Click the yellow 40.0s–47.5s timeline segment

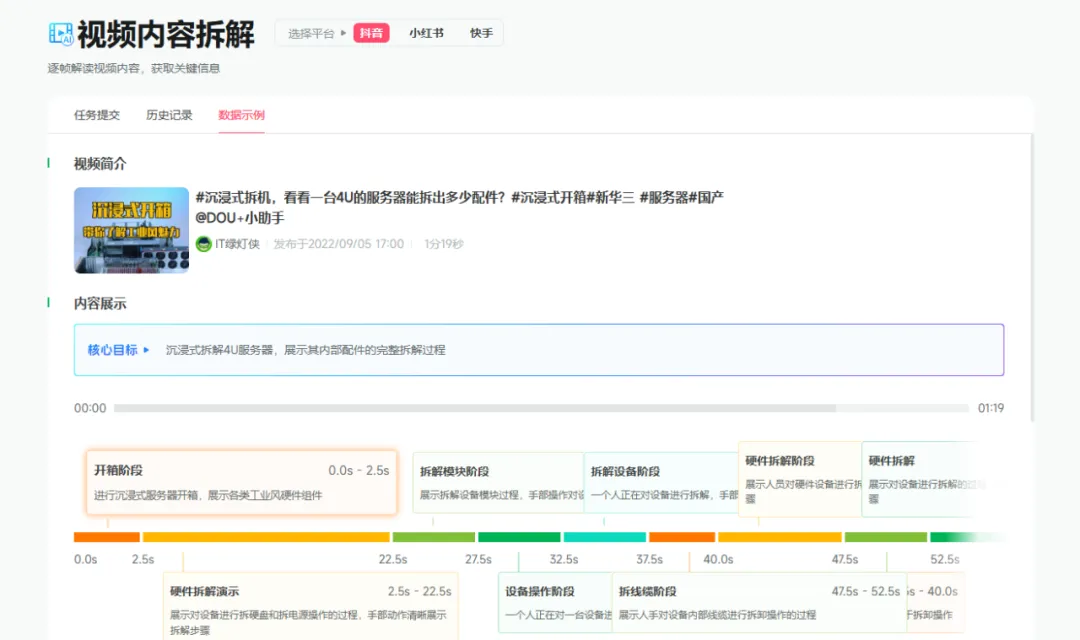click(x=780, y=537)
